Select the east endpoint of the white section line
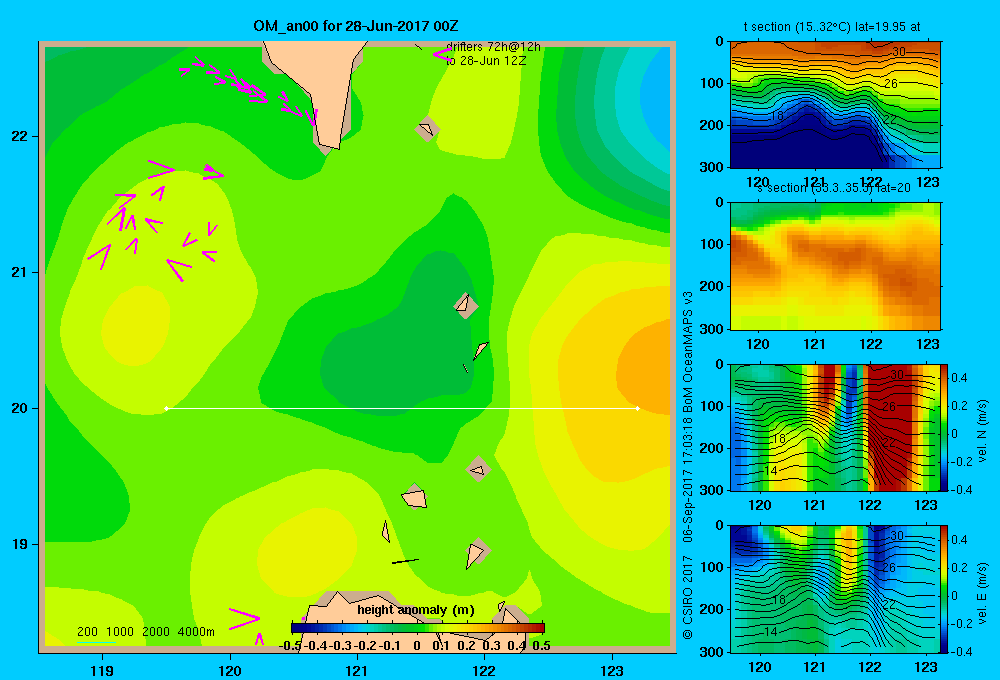This screenshot has width=1000, height=680. click(x=638, y=408)
